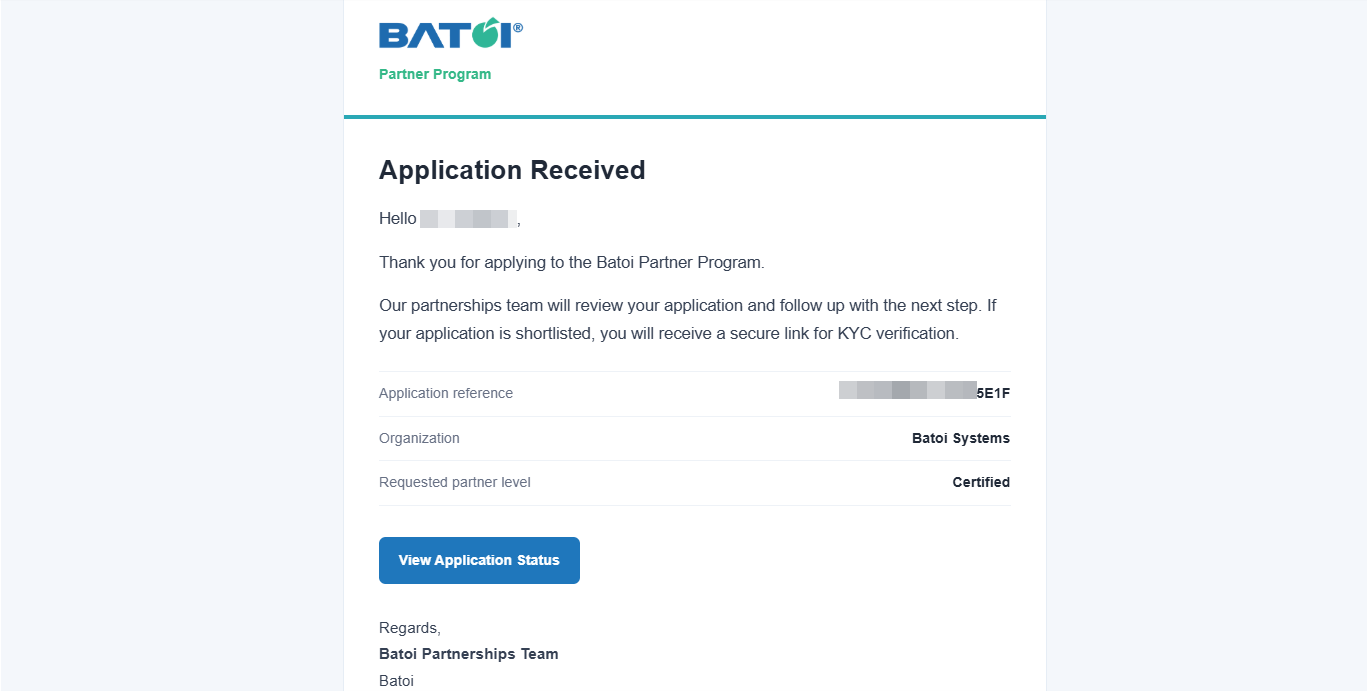Viewport: 1367px width, 691px height.
Task: Select the Organization row label
Action: [419, 438]
